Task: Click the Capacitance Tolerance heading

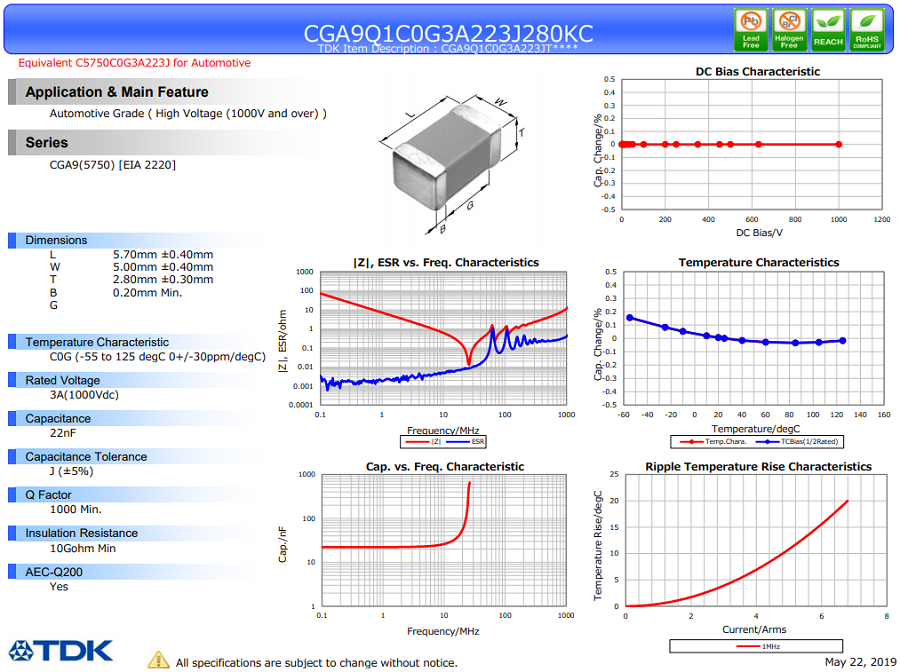Action: [86, 457]
